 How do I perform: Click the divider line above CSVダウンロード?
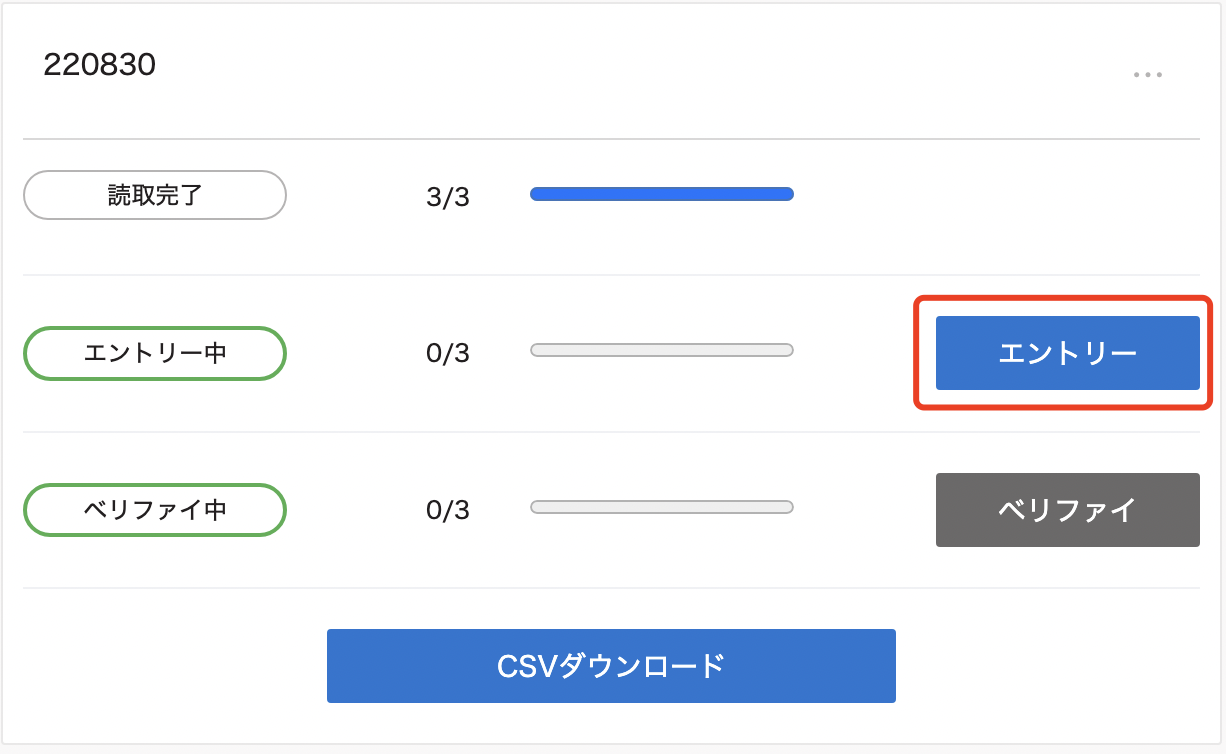pyautogui.click(x=610, y=588)
